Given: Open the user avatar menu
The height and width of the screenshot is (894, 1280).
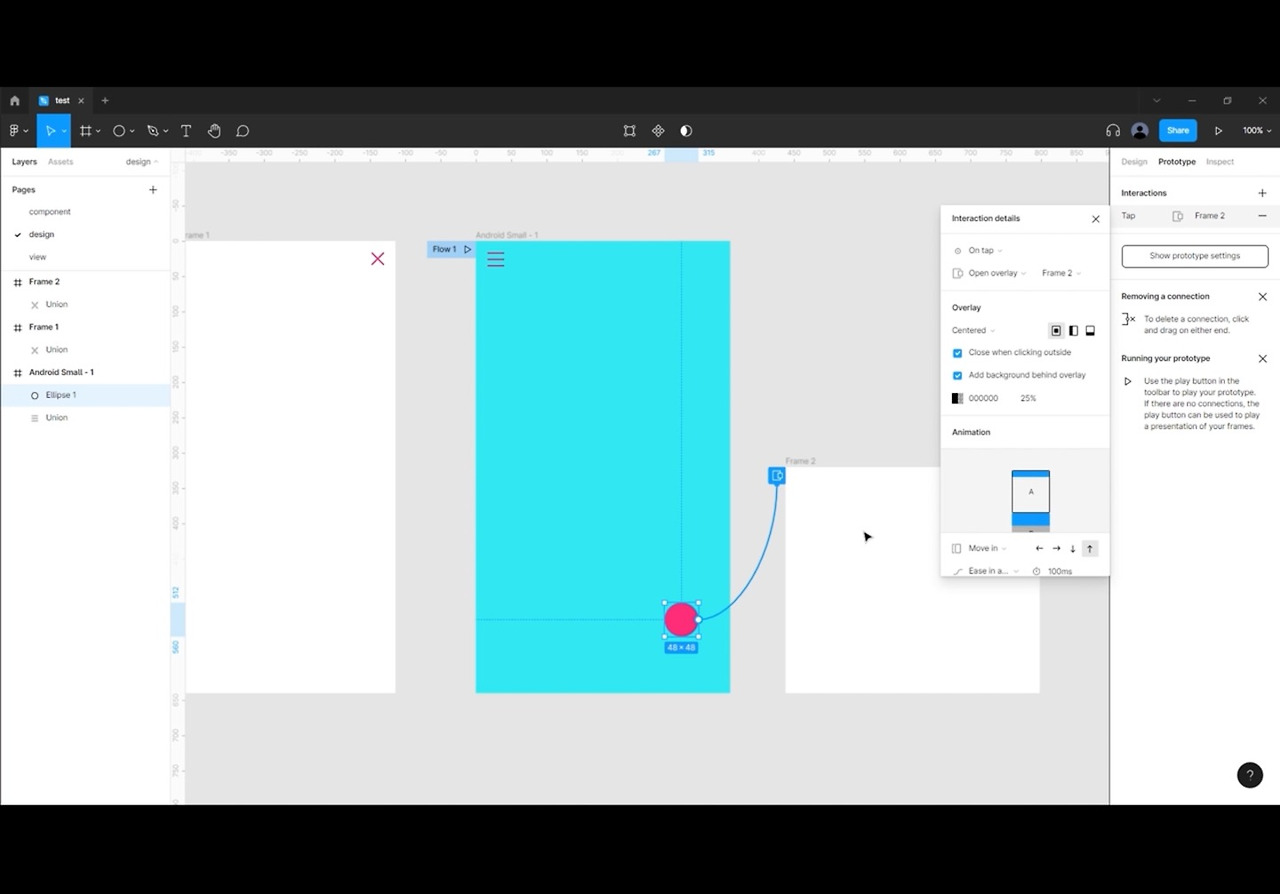Looking at the screenshot, I should coord(1139,131).
